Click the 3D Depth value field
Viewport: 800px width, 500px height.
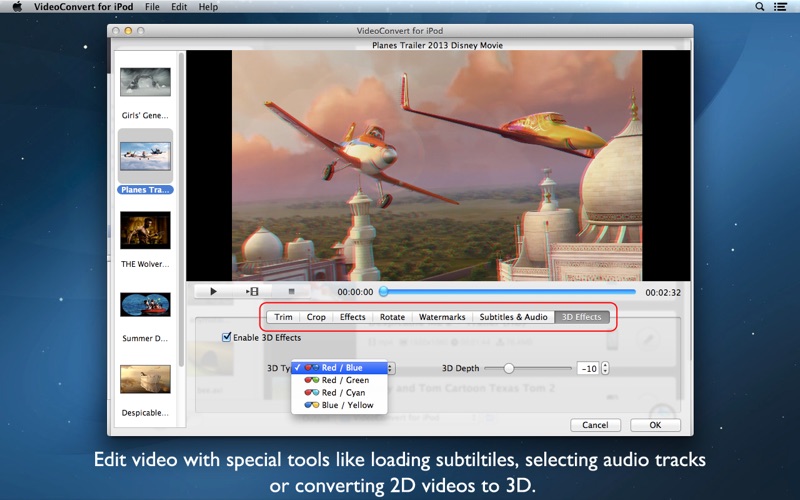pos(588,368)
